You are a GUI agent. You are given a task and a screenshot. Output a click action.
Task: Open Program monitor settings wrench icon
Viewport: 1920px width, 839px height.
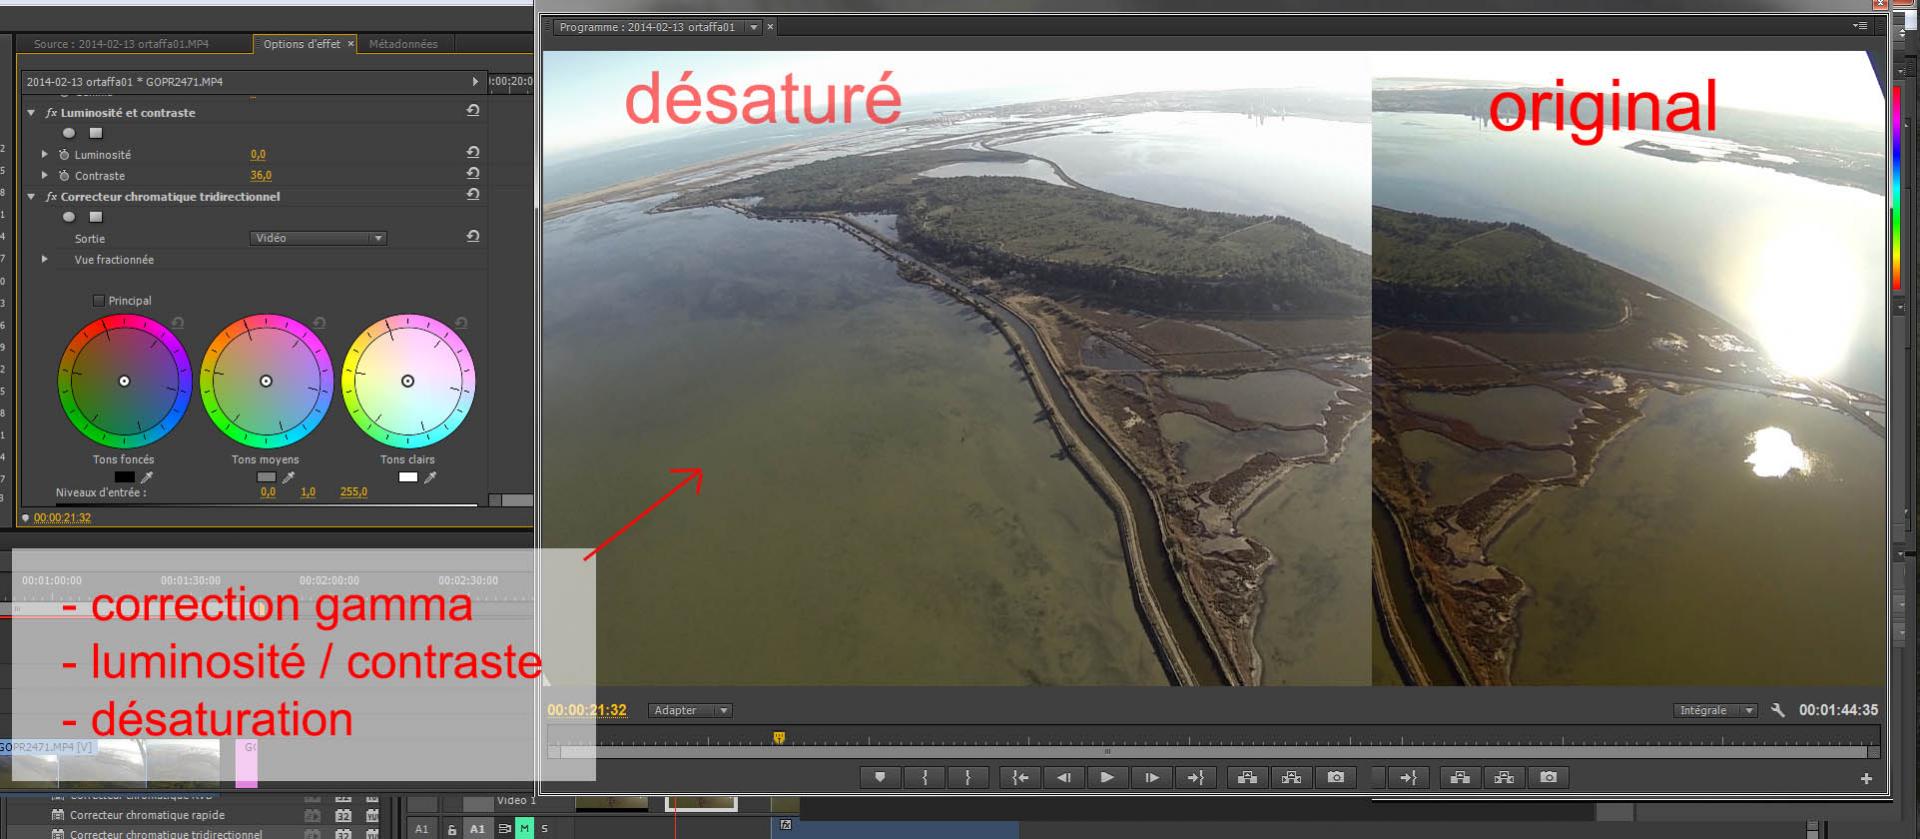pos(1777,710)
